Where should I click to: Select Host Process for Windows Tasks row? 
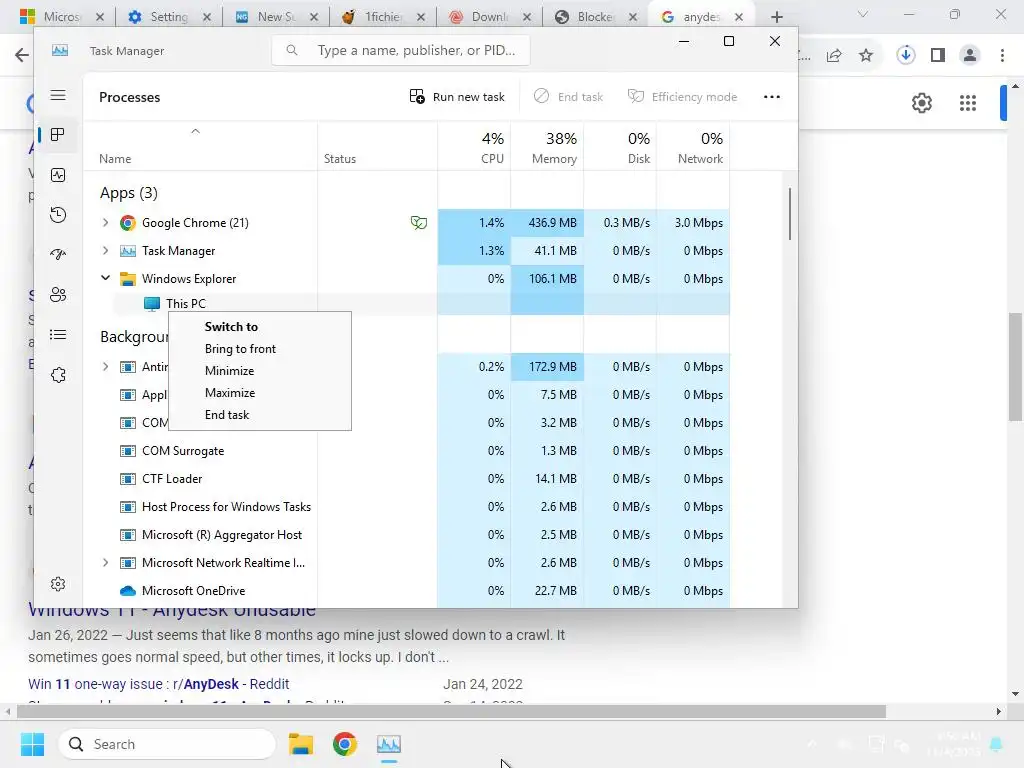click(406, 507)
